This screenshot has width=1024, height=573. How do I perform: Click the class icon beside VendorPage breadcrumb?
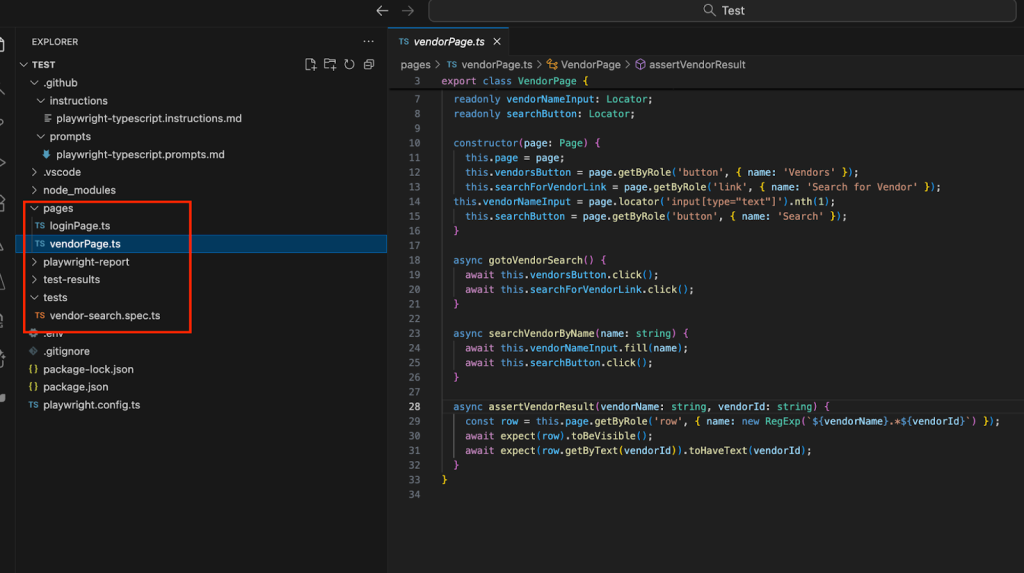pos(552,65)
